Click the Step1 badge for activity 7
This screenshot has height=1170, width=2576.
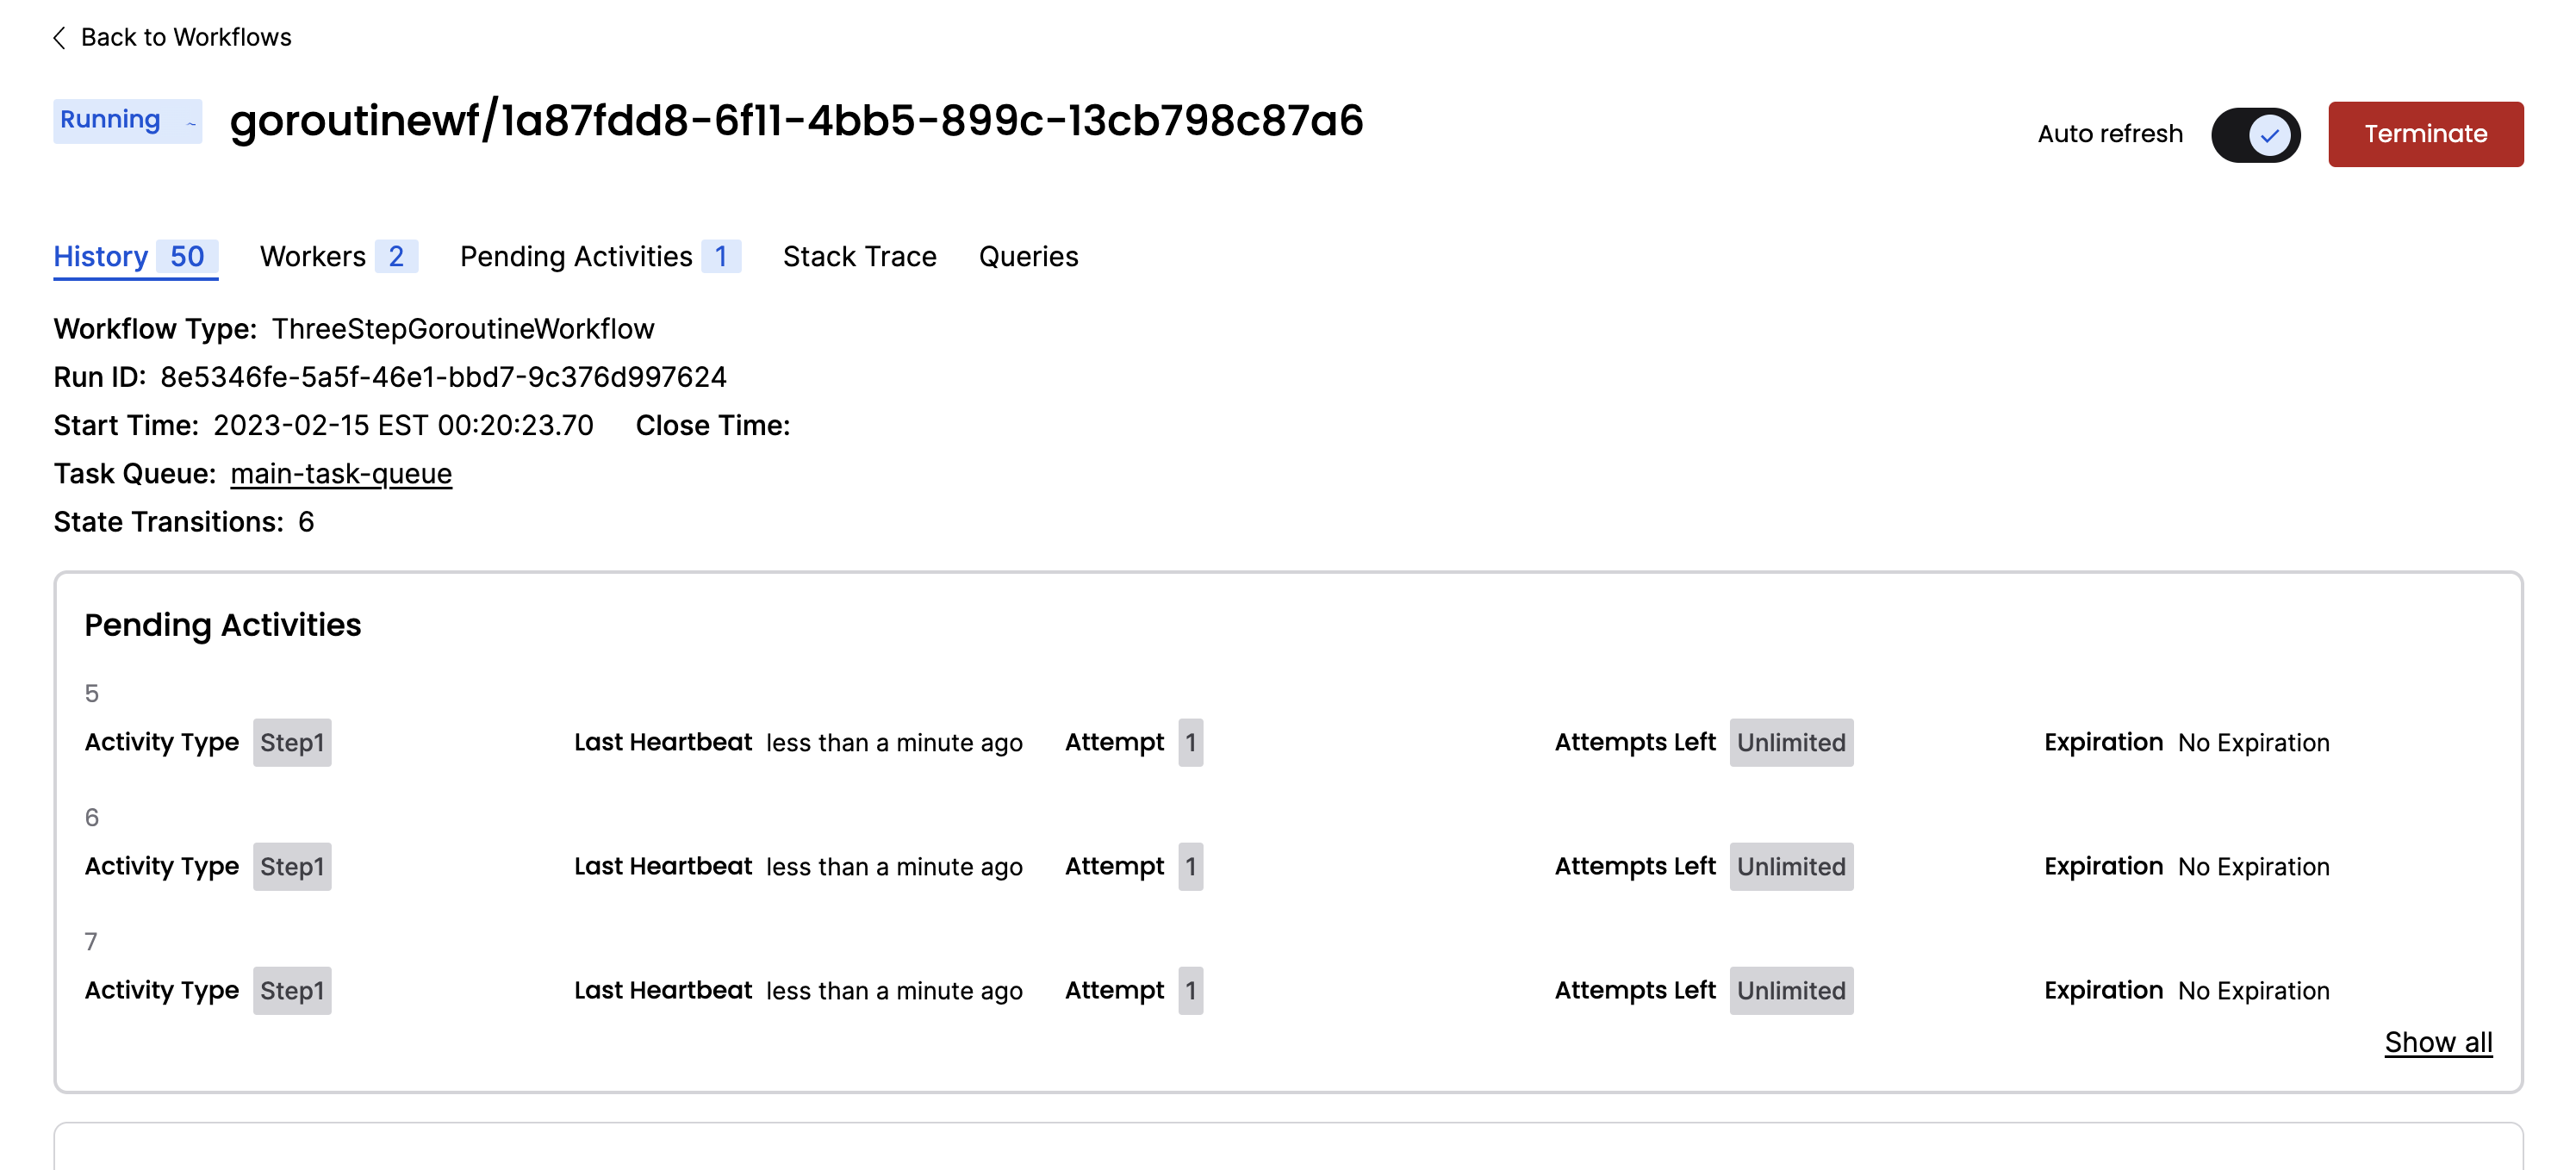(291, 990)
